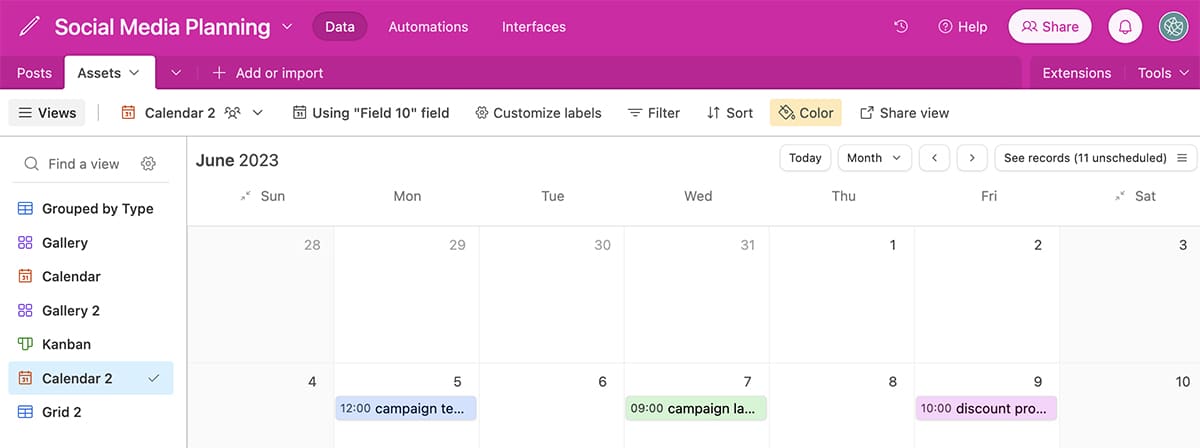Switch to the Posts table tab
Image resolution: width=1200 pixels, height=448 pixels.
pyautogui.click(x=34, y=73)
